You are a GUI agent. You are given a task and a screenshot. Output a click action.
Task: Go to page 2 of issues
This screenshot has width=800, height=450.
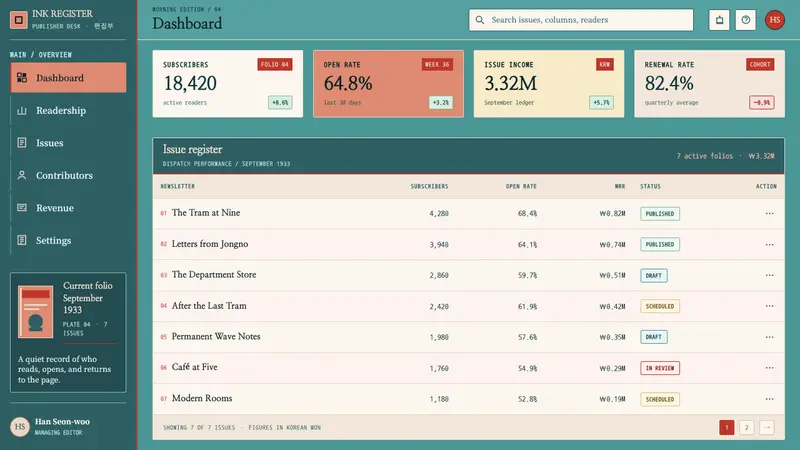746,428
